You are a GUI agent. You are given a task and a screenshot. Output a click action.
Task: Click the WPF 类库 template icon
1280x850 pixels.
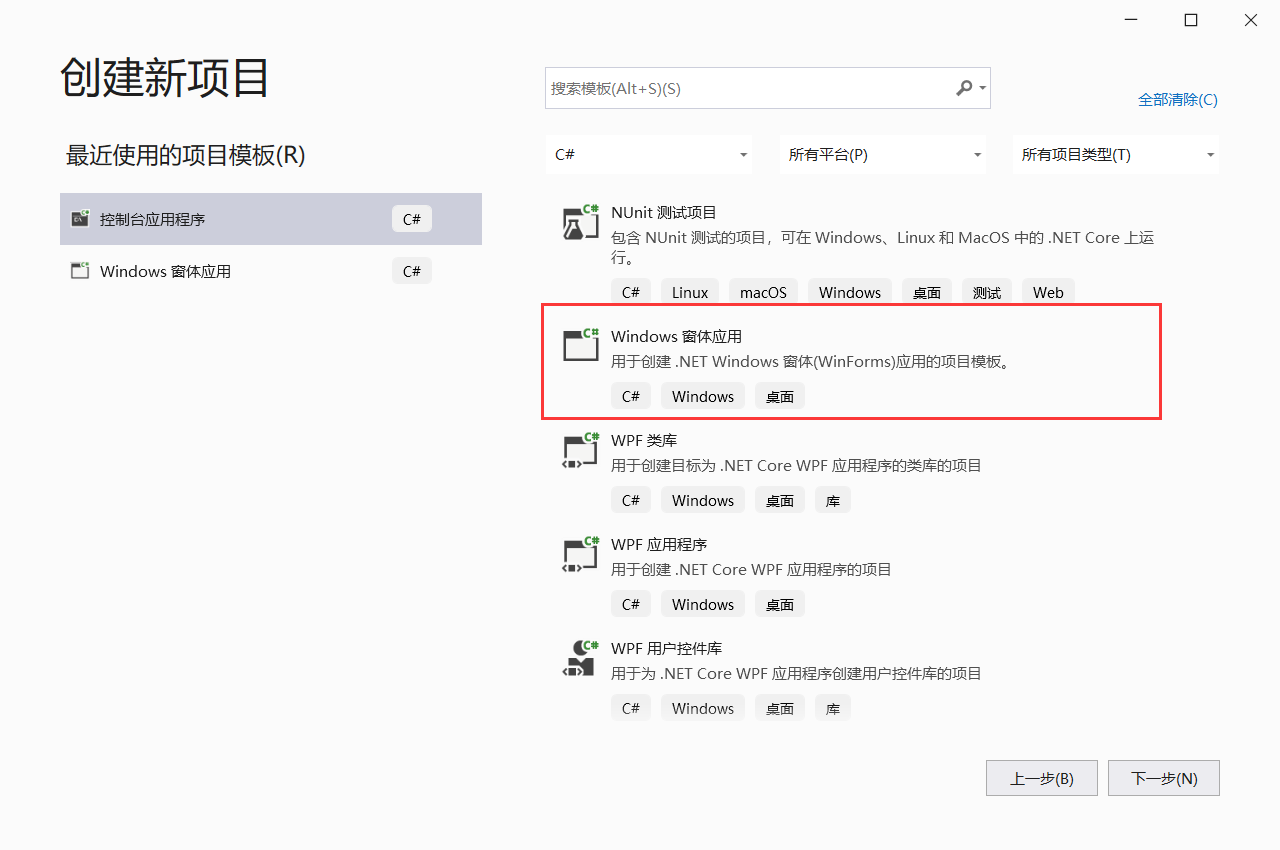[x=580, y=450]
